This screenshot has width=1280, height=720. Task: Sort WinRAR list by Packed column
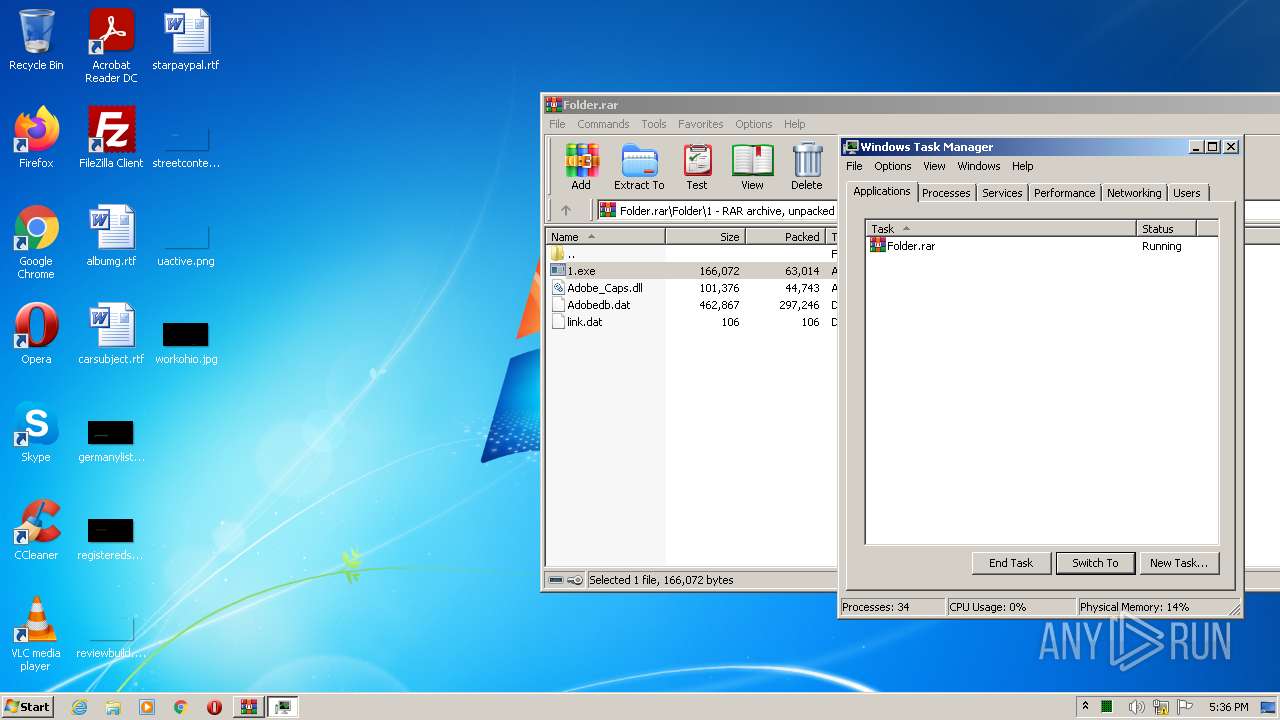(x=785, y=237)
